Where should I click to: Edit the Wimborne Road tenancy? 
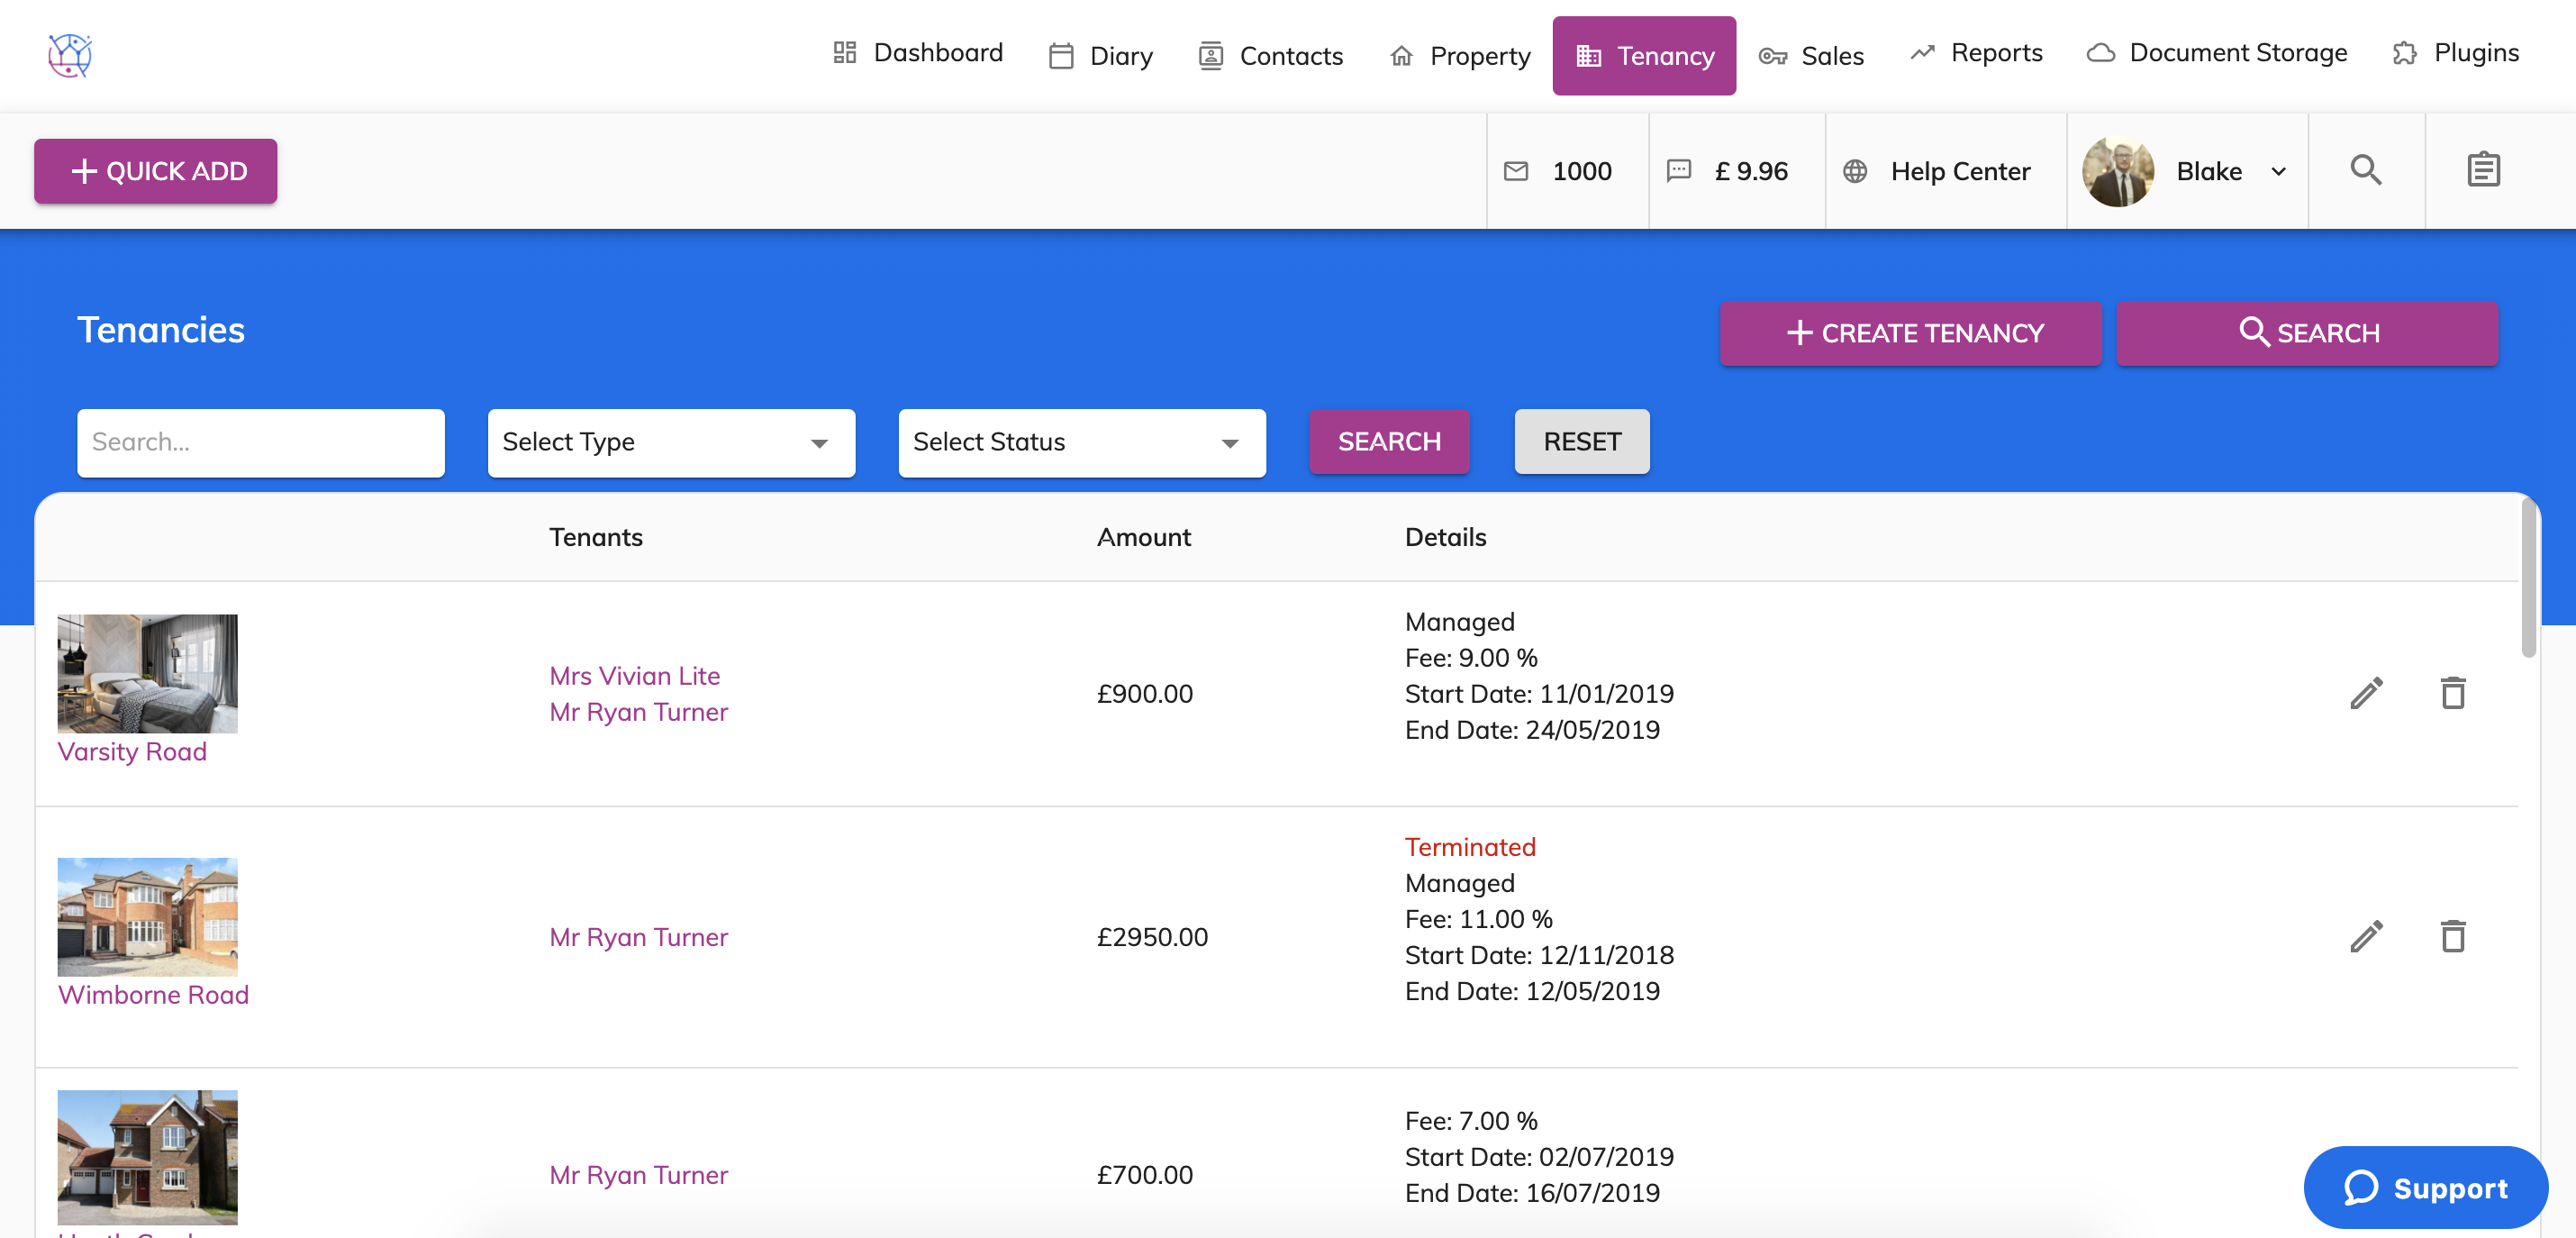2366,936
